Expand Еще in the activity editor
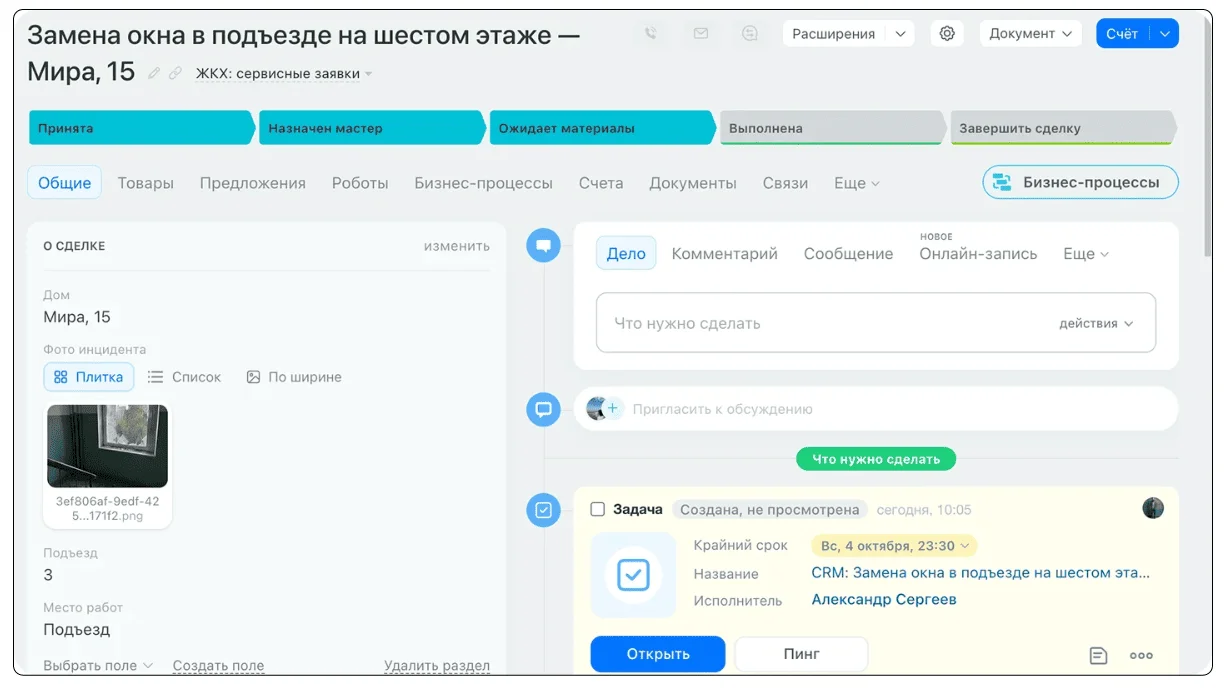1224x688 pixels. click(1086, 254)
